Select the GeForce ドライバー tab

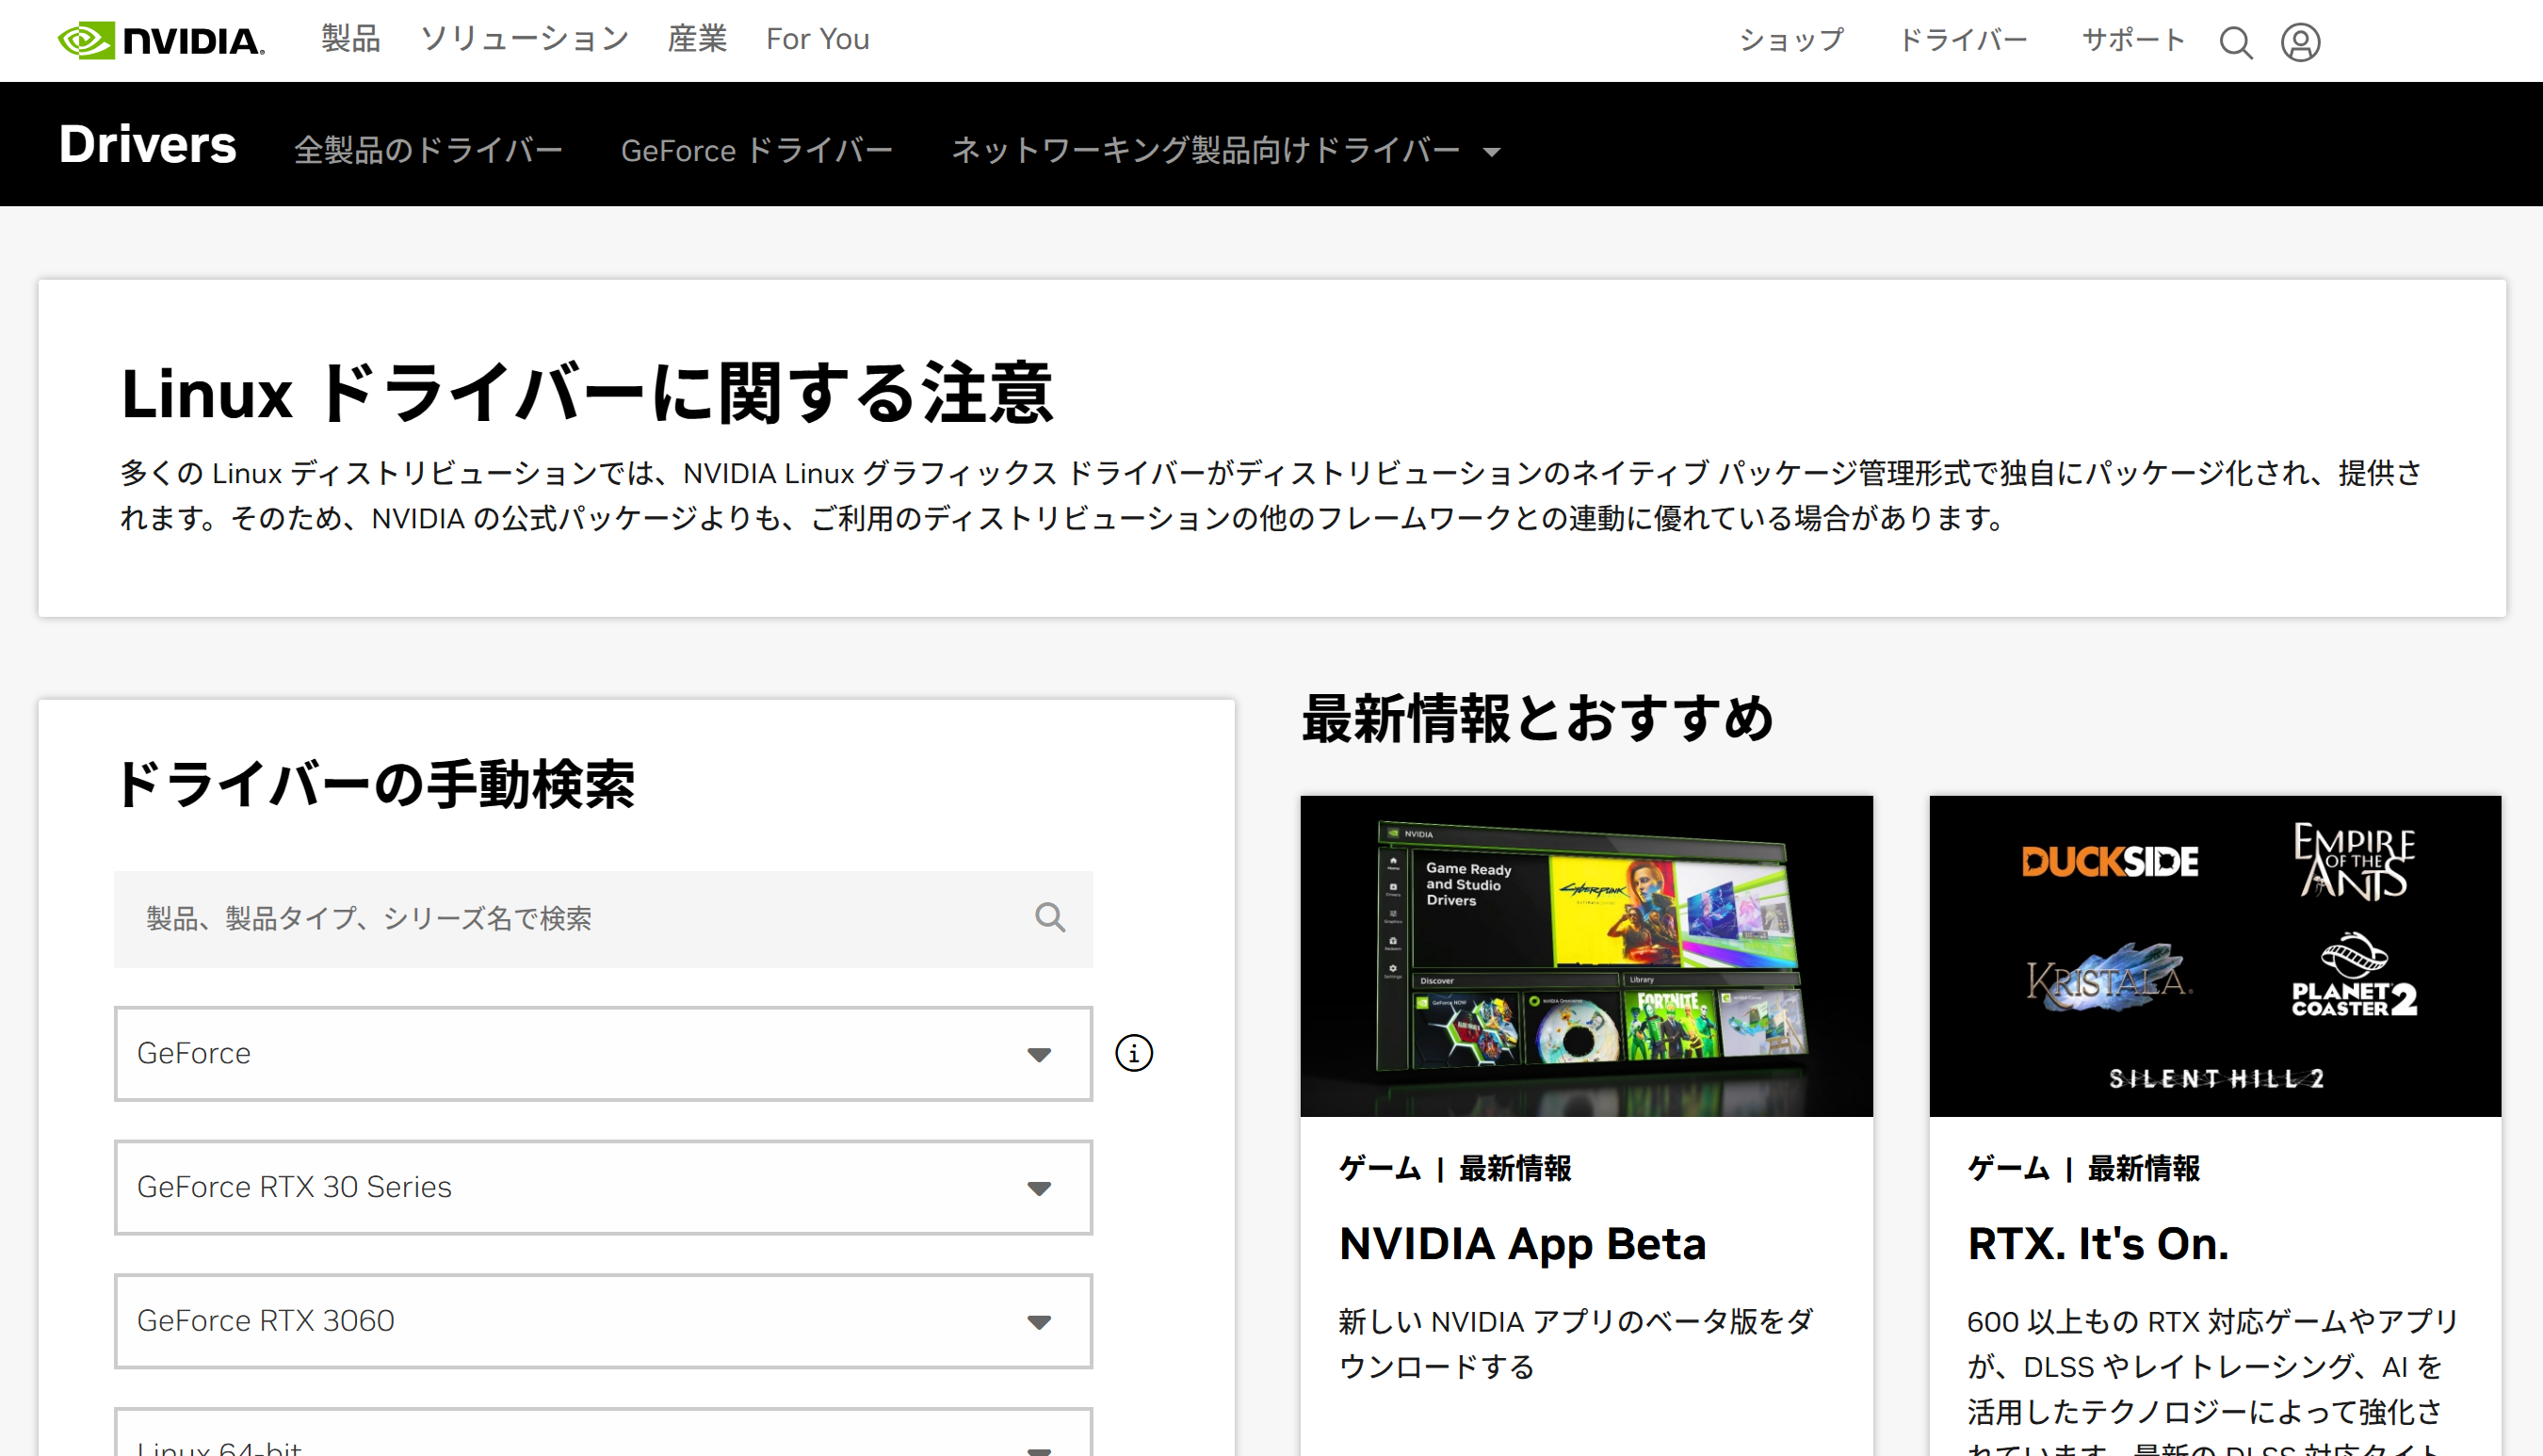(x=757, y=150)
